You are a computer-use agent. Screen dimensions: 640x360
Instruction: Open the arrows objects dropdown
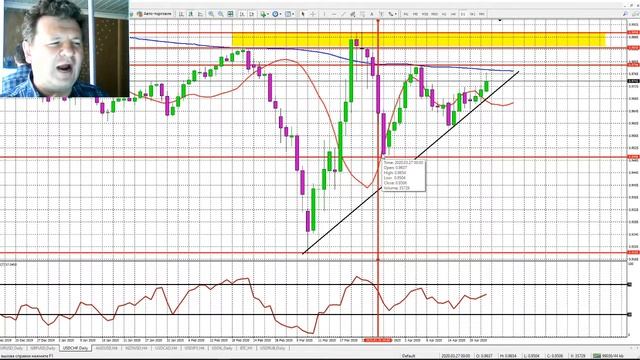(392, 14)
